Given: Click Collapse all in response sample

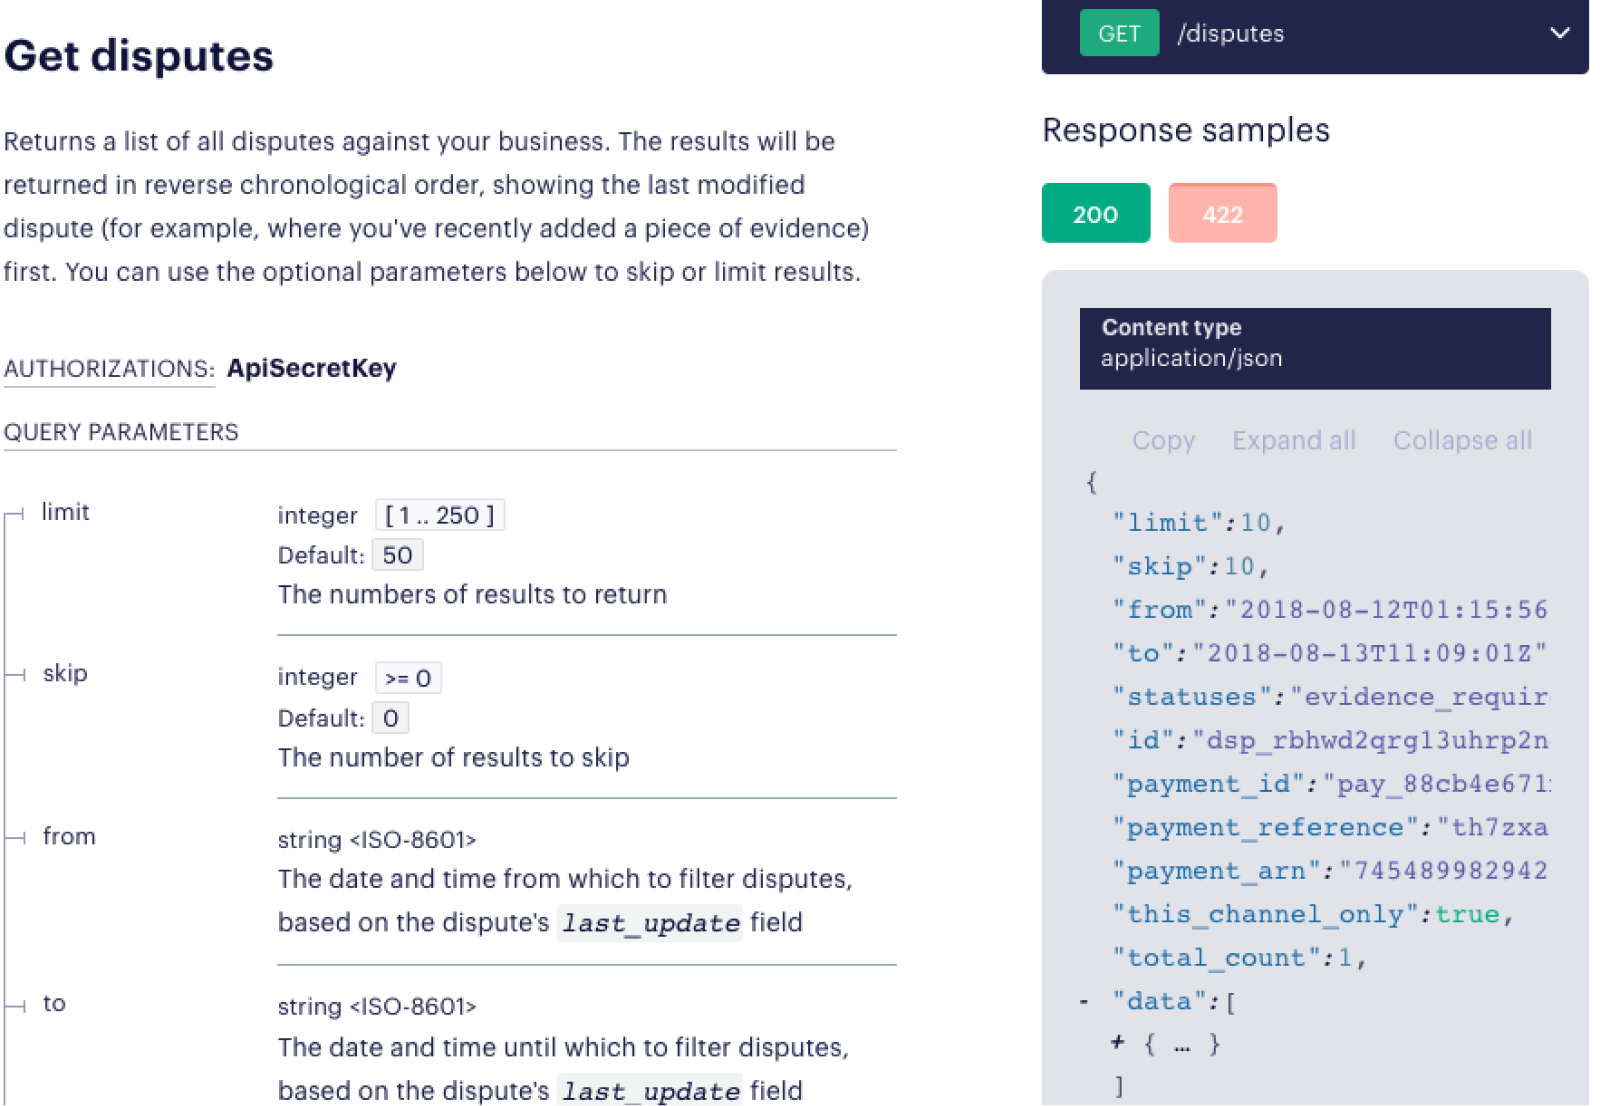Looking at the screenshot, I should [1462, 441].
